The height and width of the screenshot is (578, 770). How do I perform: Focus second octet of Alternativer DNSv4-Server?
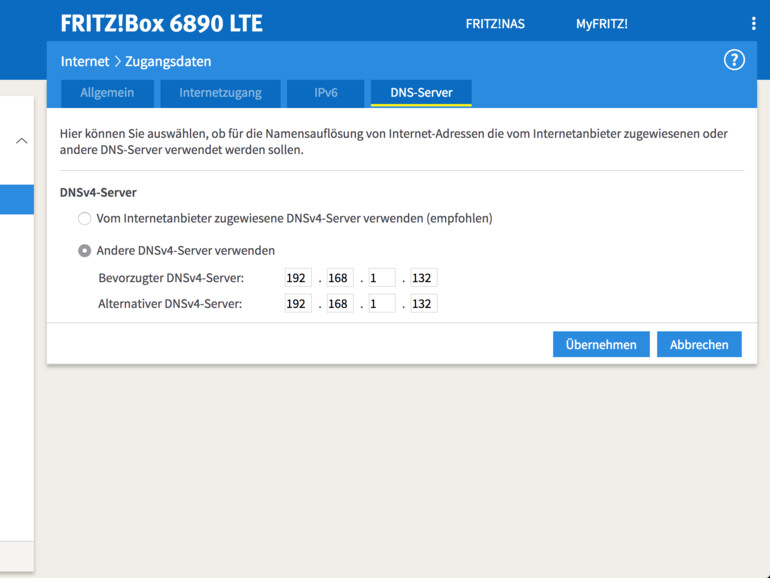340,303
